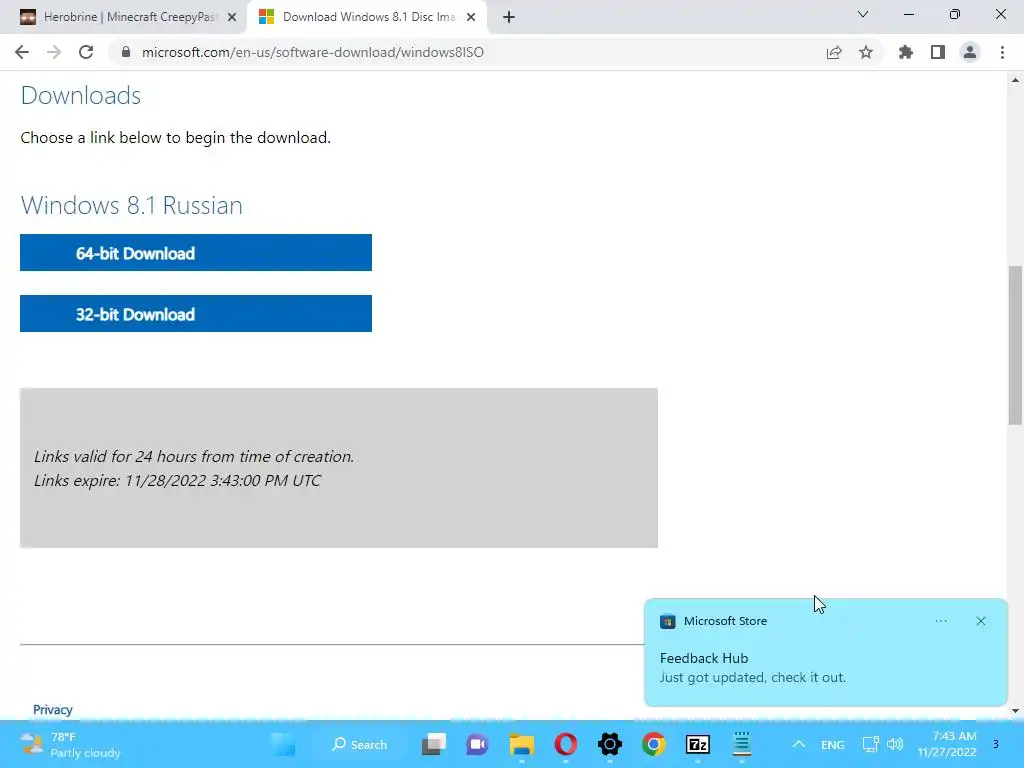Viewport: 1024px width, 768px height.
Task: Close the Herobrine tab
Action: tap(232, 17)
